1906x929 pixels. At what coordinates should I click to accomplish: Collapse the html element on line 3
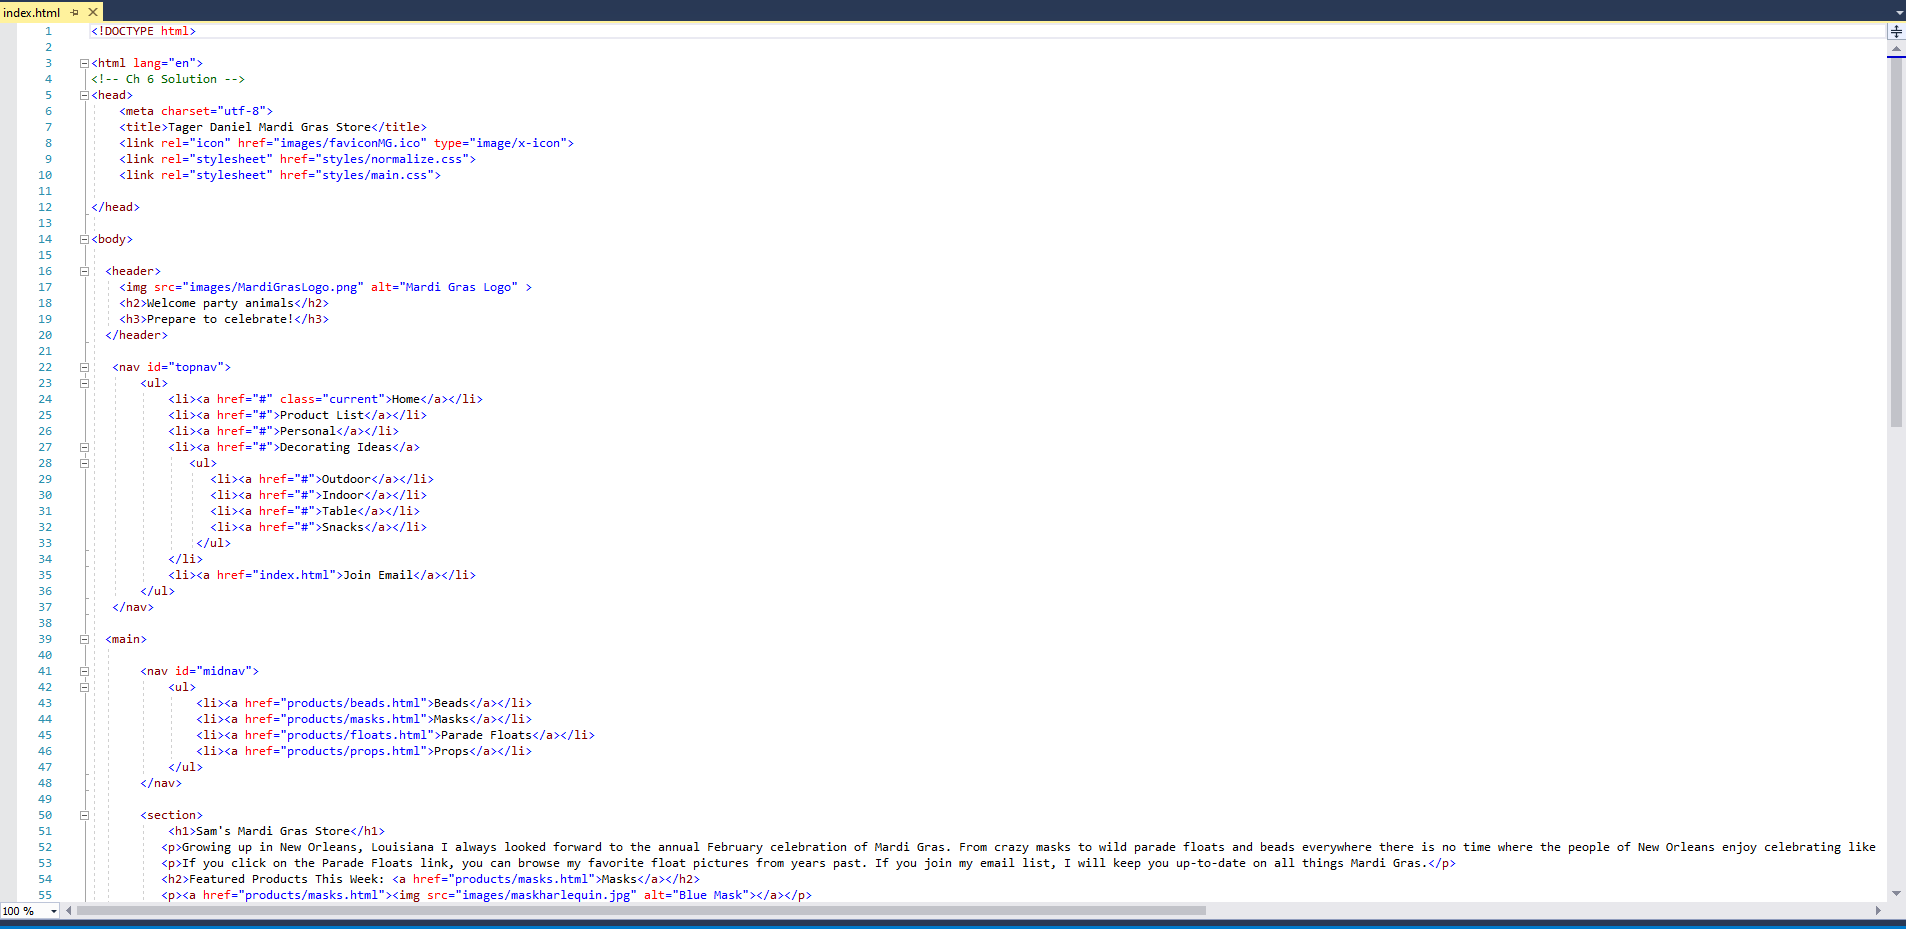click(x=85, y=63)
